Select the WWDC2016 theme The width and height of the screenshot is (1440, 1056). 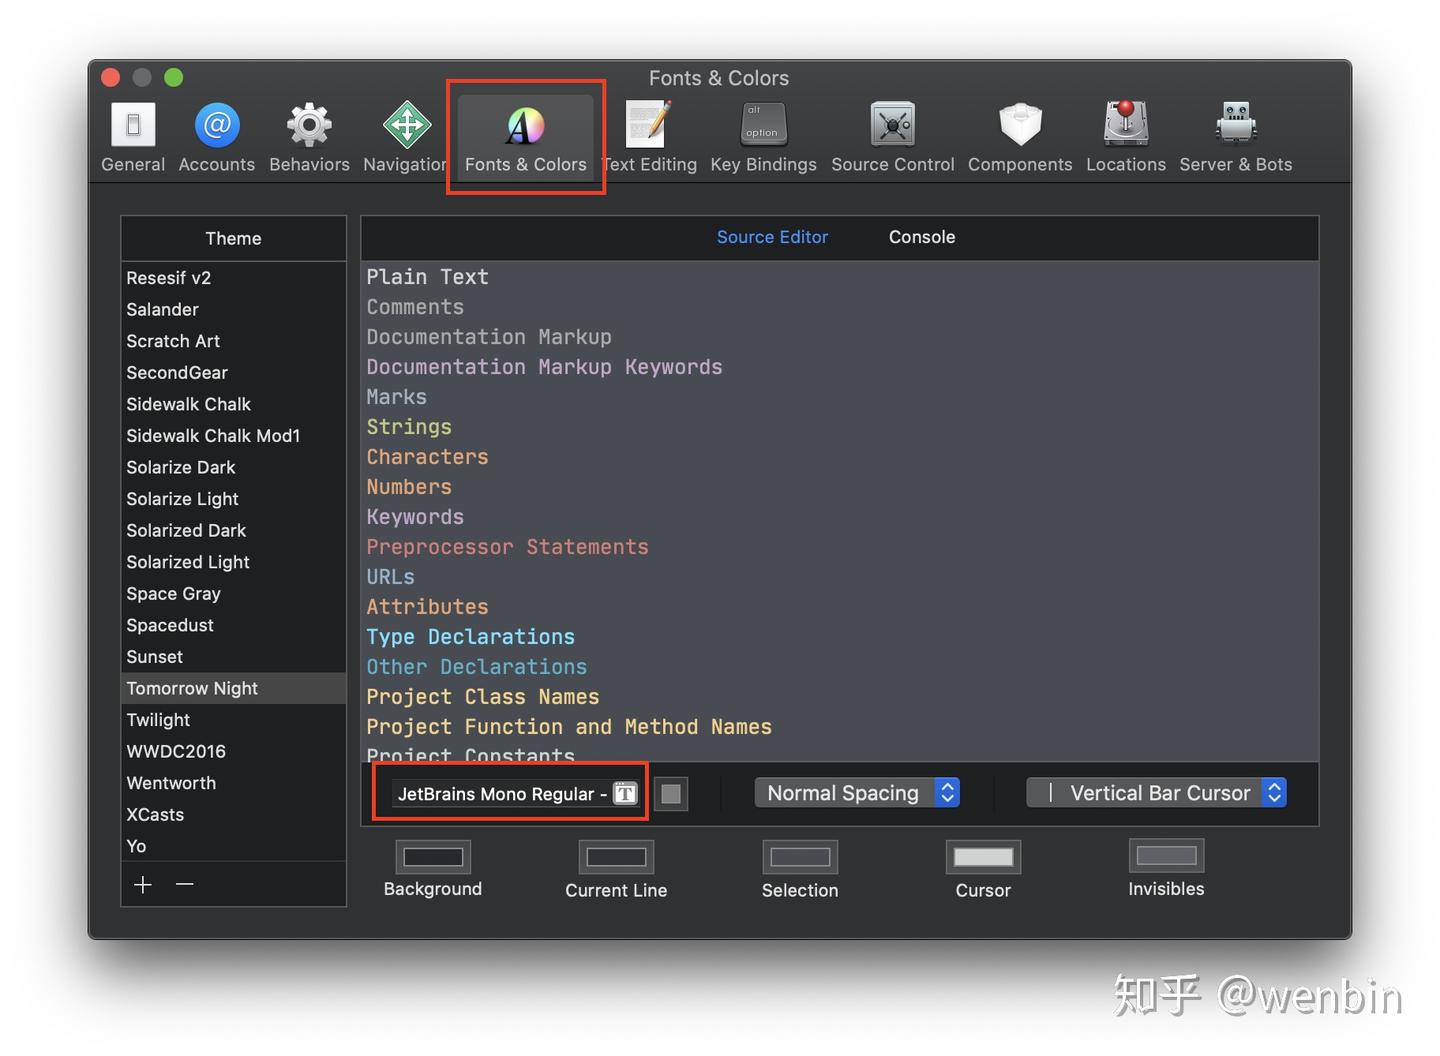point(234,752)
